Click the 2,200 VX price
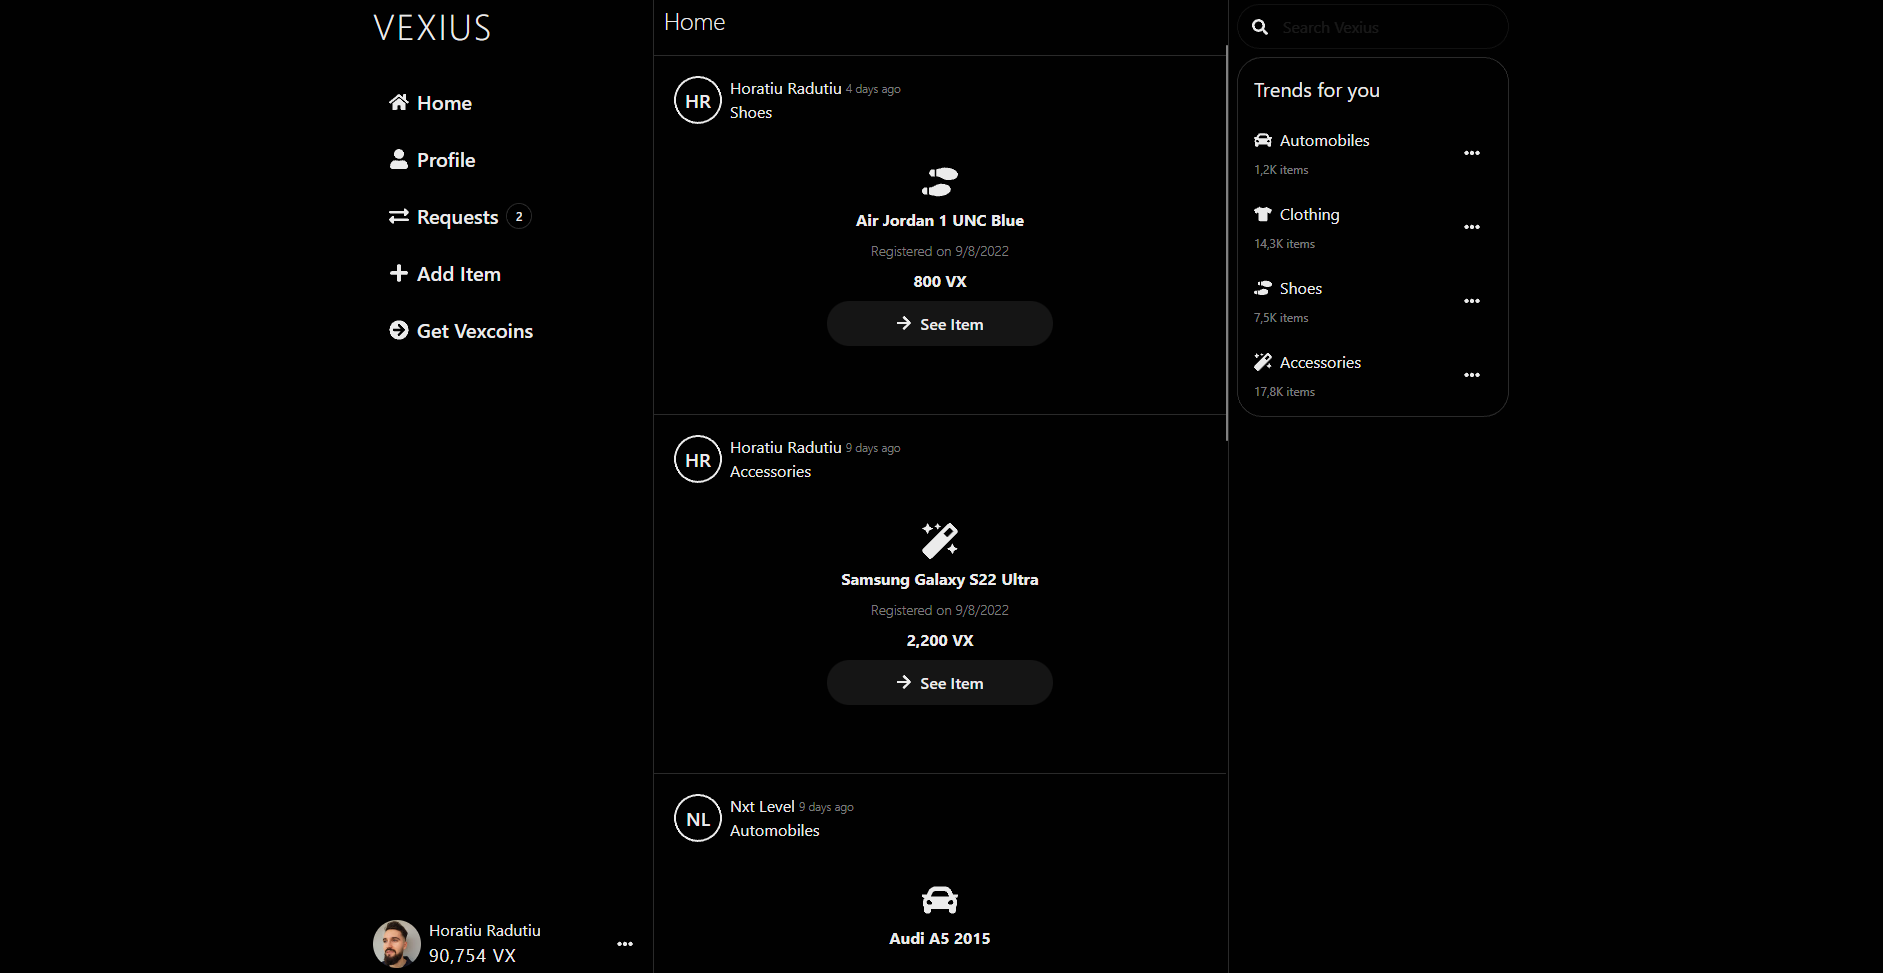Viewport: 1883px width, 973px height. pyautogui.click(x=940, y=640)
